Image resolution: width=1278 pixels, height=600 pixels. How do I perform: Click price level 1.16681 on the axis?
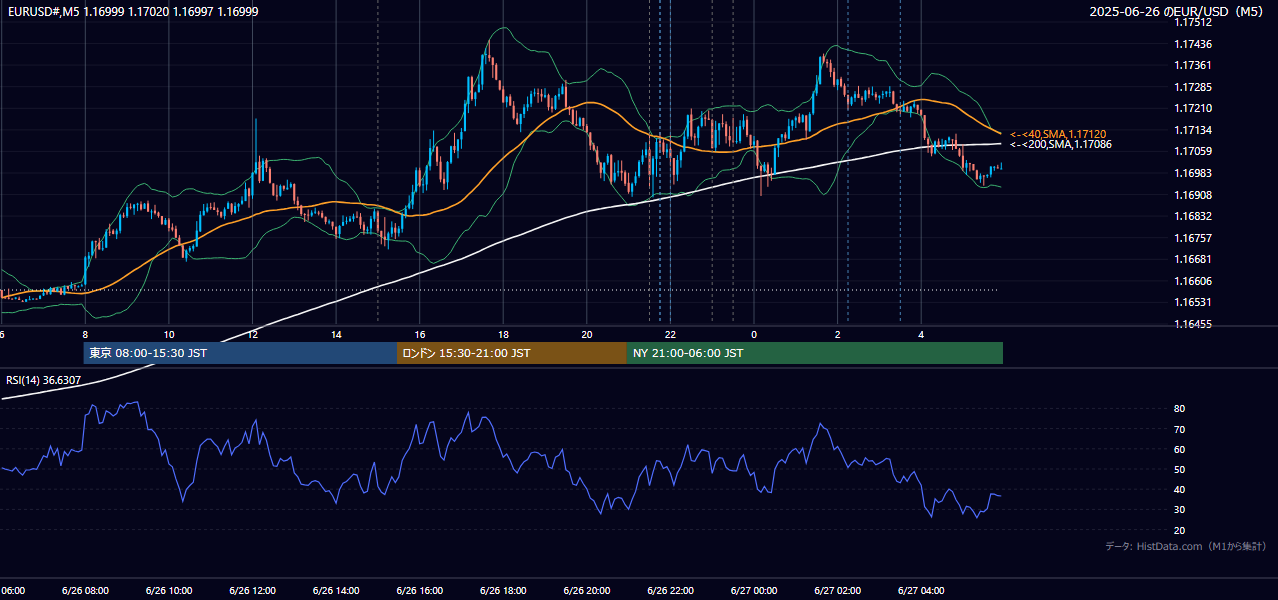(1192, 259)
